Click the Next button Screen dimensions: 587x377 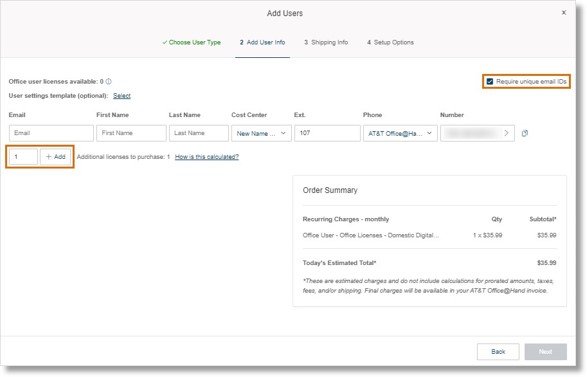[545, 352]
